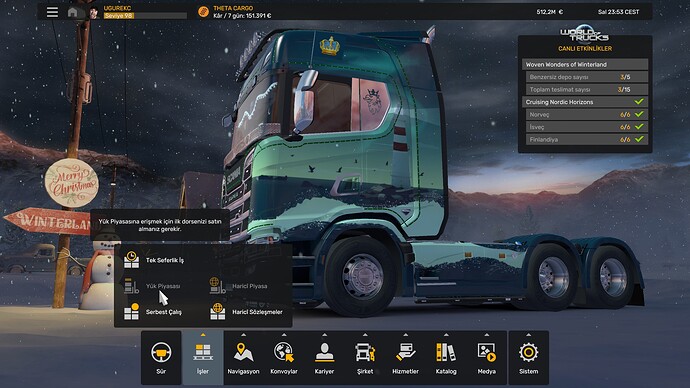The image size is (690, 388).
Task: Click the Cruising Nordic Horizons green checkmark
Action: [639, 102]
